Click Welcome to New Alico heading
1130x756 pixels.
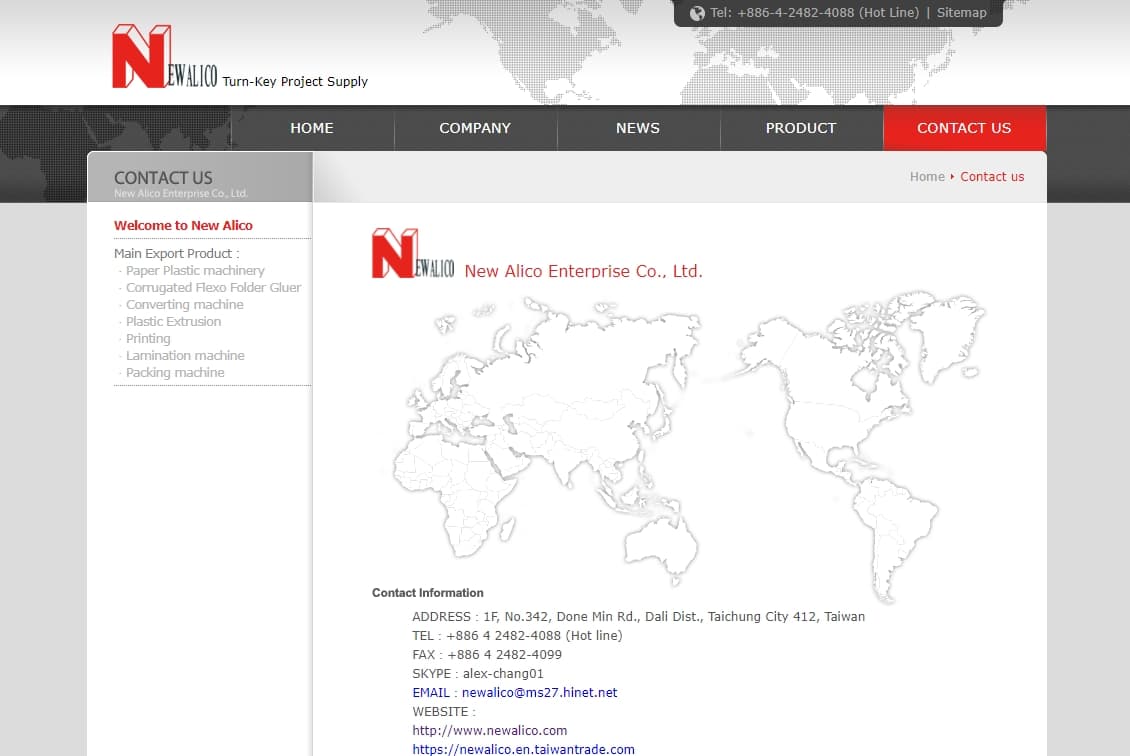point(183,226)
